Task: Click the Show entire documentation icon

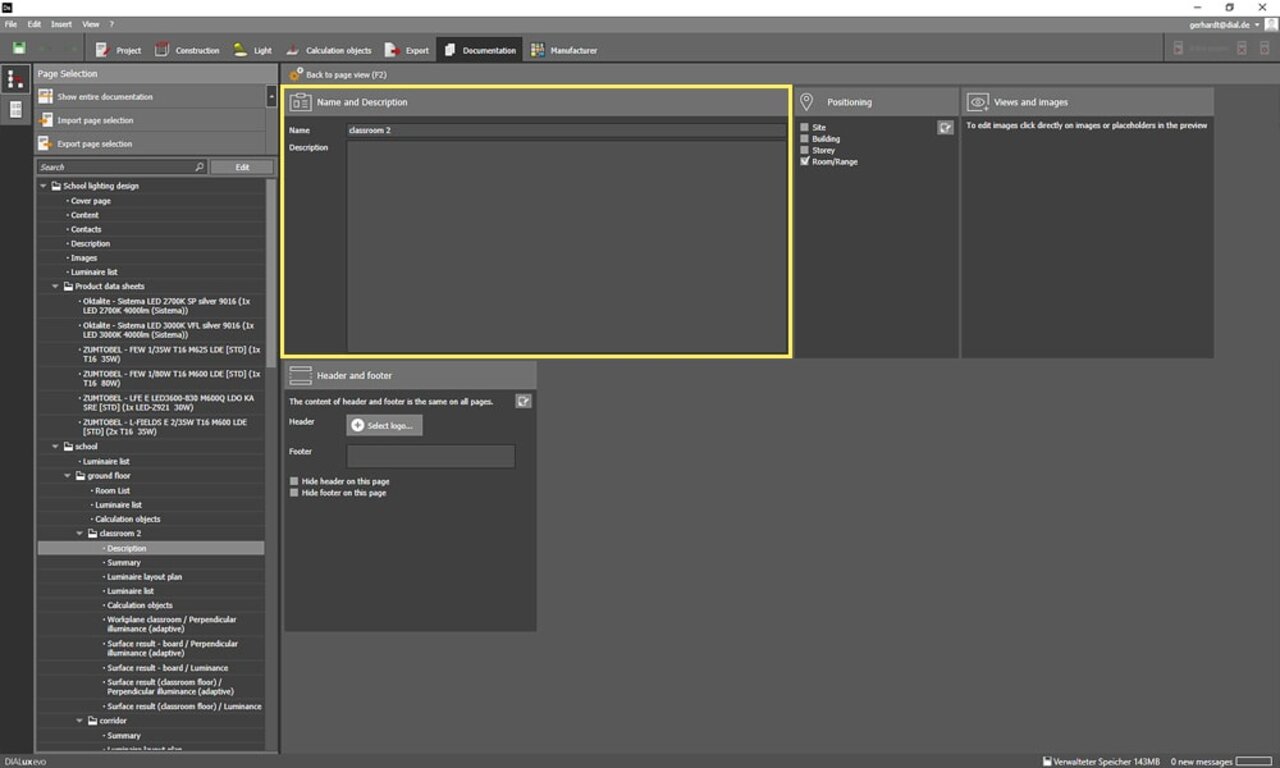Action: [x=46, y=97]
